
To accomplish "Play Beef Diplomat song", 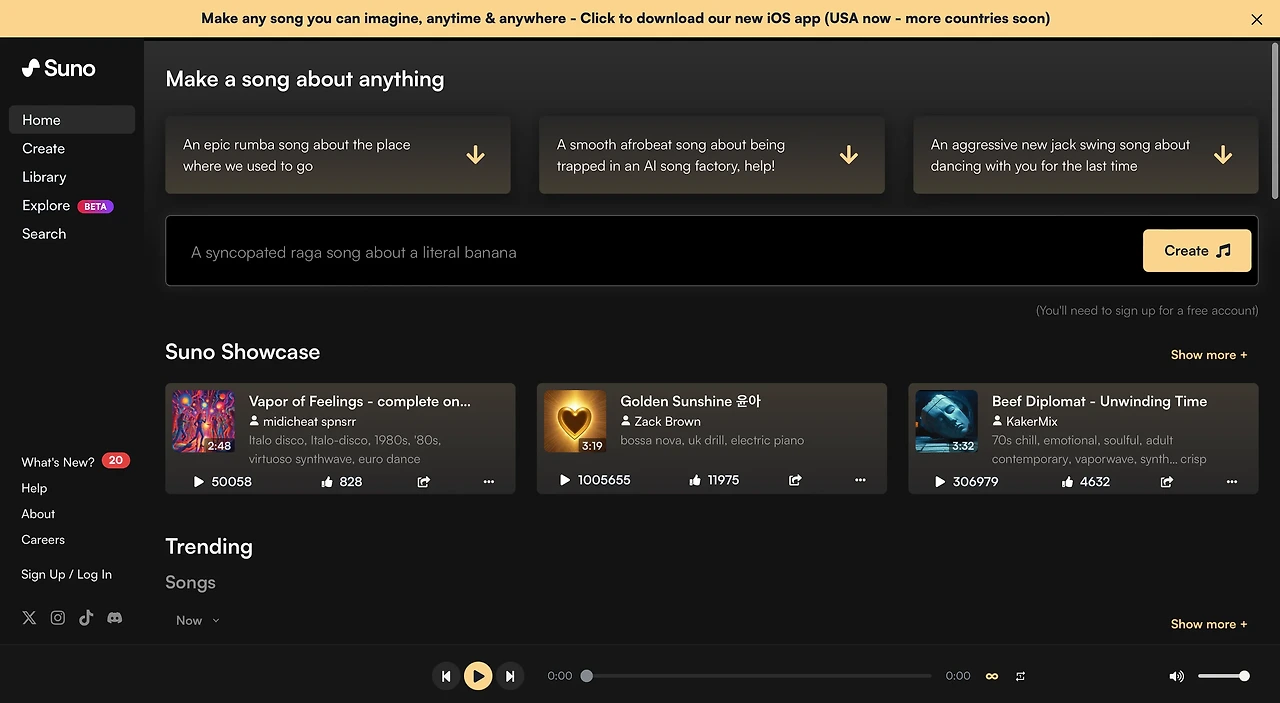I will [940, 481].
